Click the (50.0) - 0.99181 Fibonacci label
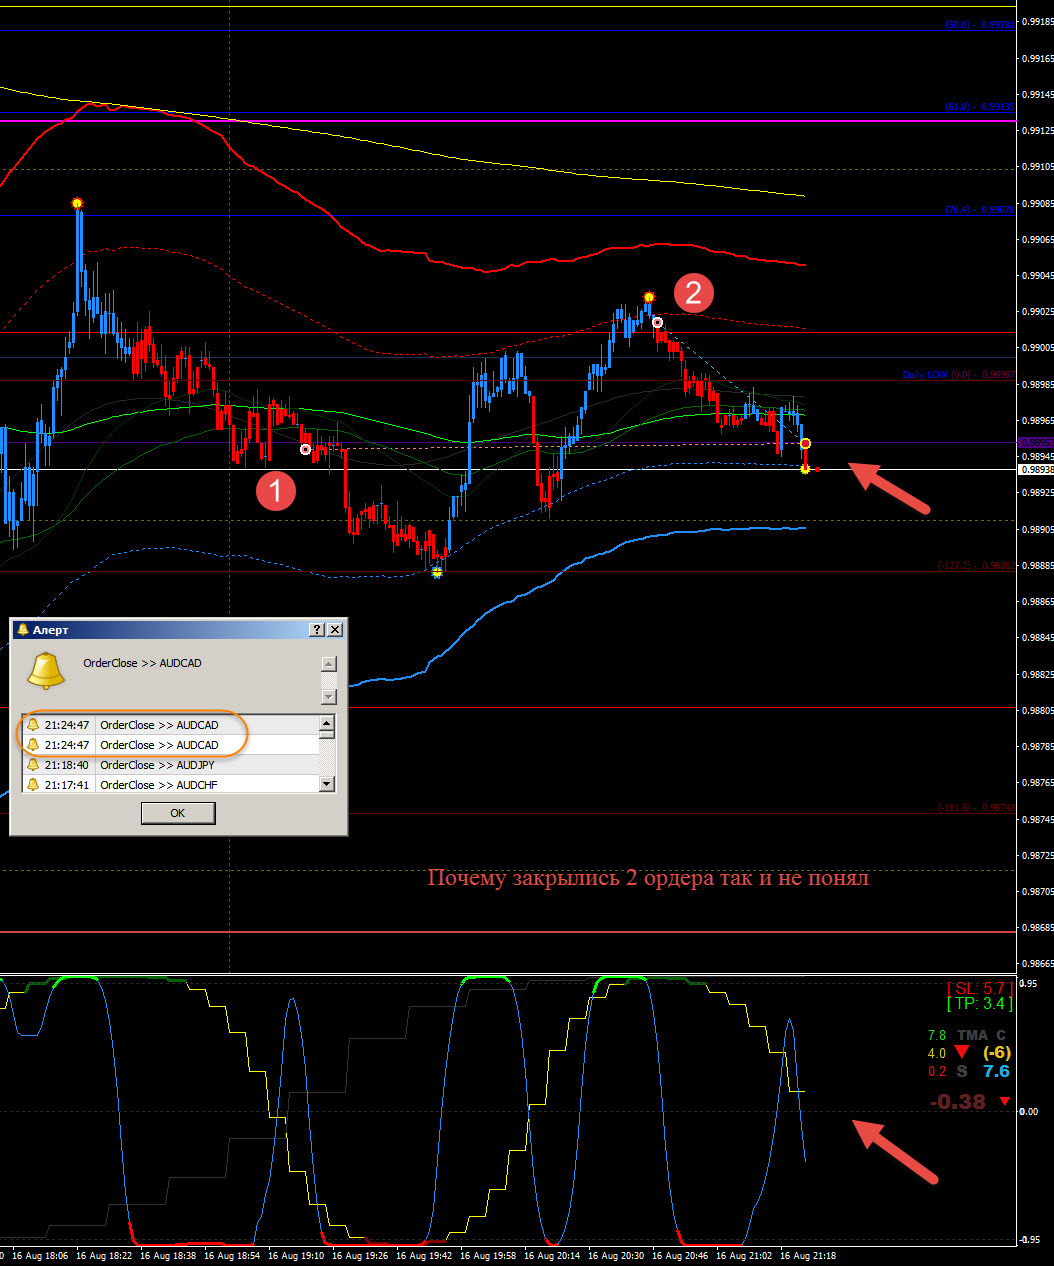This screenshot has height=1266, width=1054. click(979, 25)
